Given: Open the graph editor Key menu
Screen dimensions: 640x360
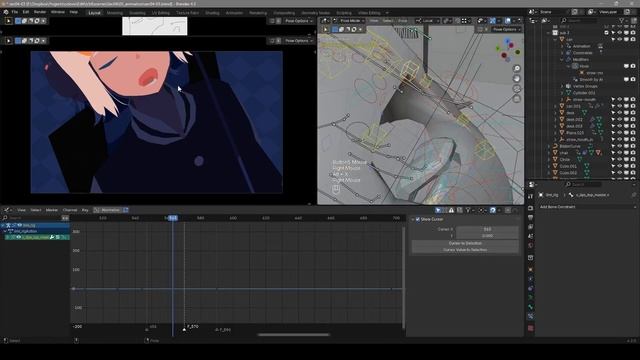Looking at the screenshot, I should point(85,210).
